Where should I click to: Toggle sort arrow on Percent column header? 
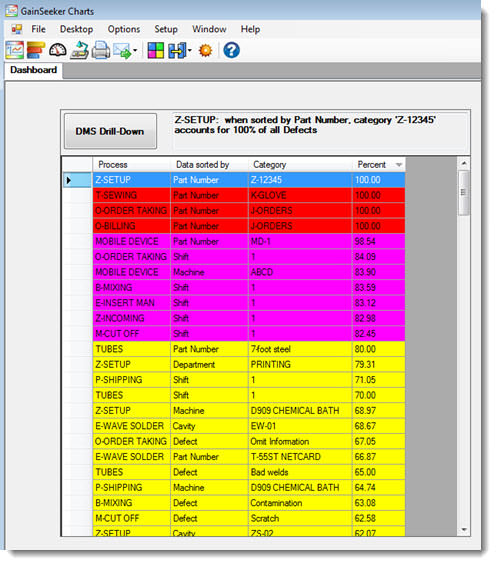(399, 165)
